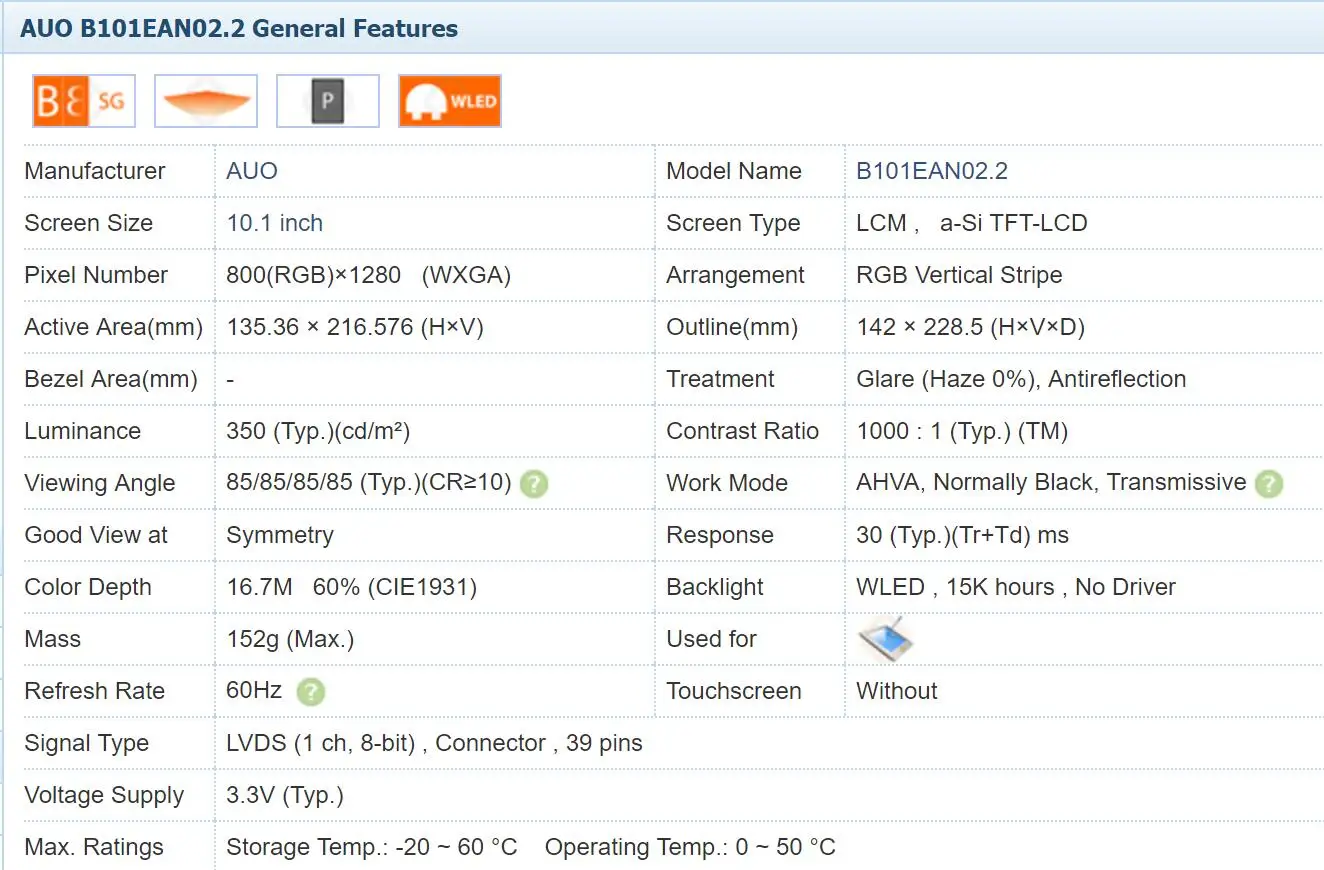
Task: Click the 'Work Mode' label
Action: click(x=727, y=483)
